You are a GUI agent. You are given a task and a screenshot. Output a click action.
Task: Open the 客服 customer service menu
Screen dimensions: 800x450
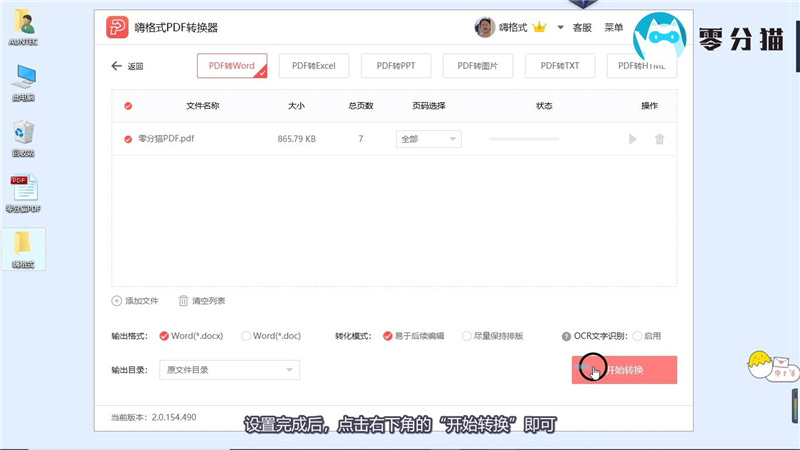(x=582, y=28)
